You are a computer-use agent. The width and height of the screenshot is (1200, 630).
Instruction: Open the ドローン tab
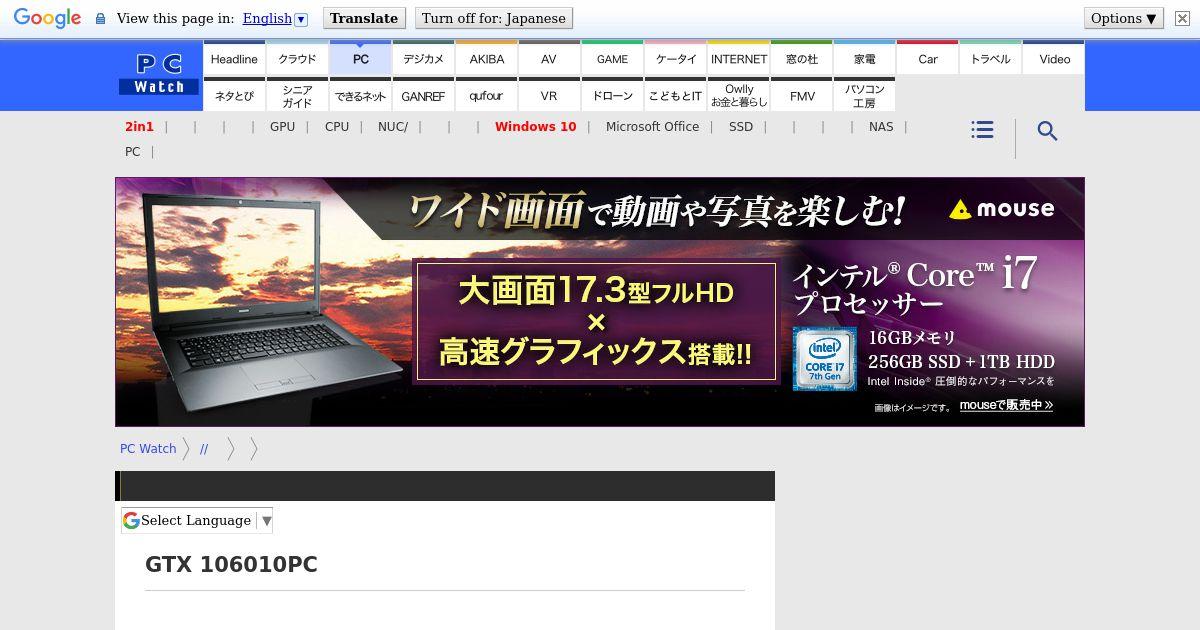tap(612, 95)
